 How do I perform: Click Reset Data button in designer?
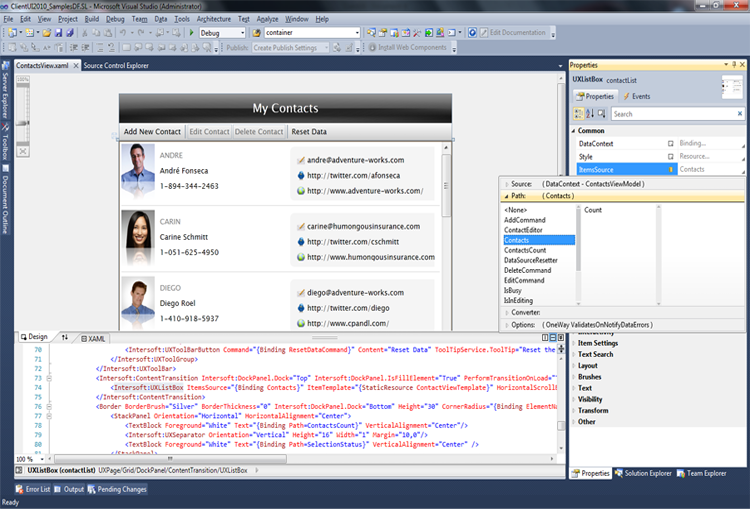309,132
